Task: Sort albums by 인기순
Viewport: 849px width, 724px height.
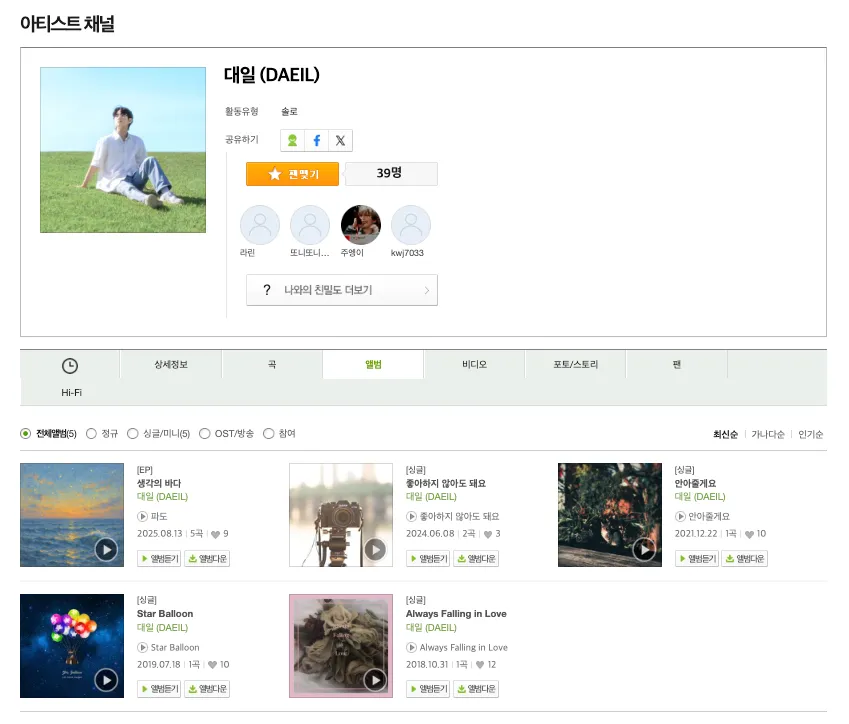Action: (810, 435)
